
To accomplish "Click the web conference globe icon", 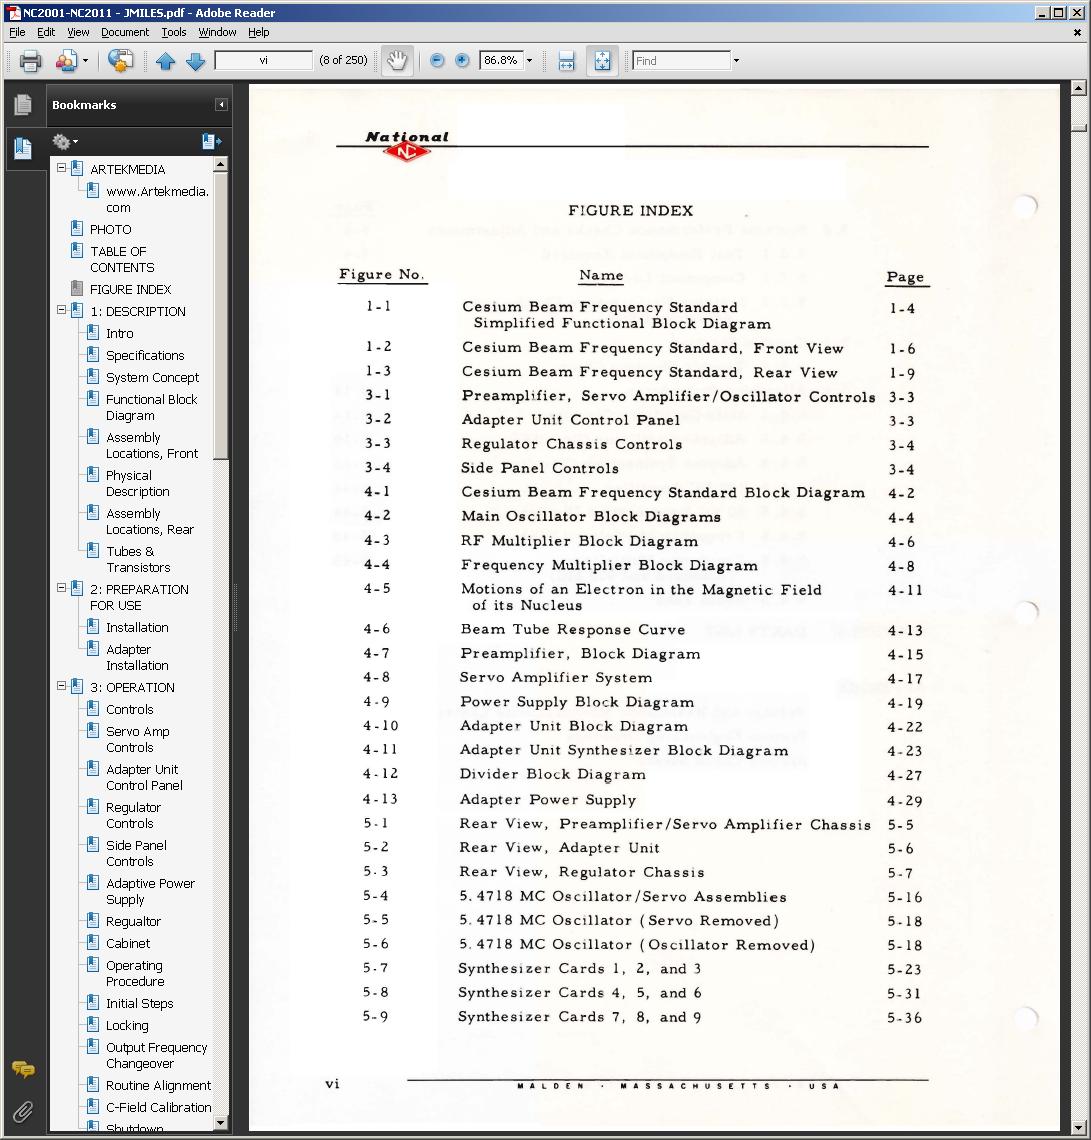I will pyautogui.click(x=121, y=61).
